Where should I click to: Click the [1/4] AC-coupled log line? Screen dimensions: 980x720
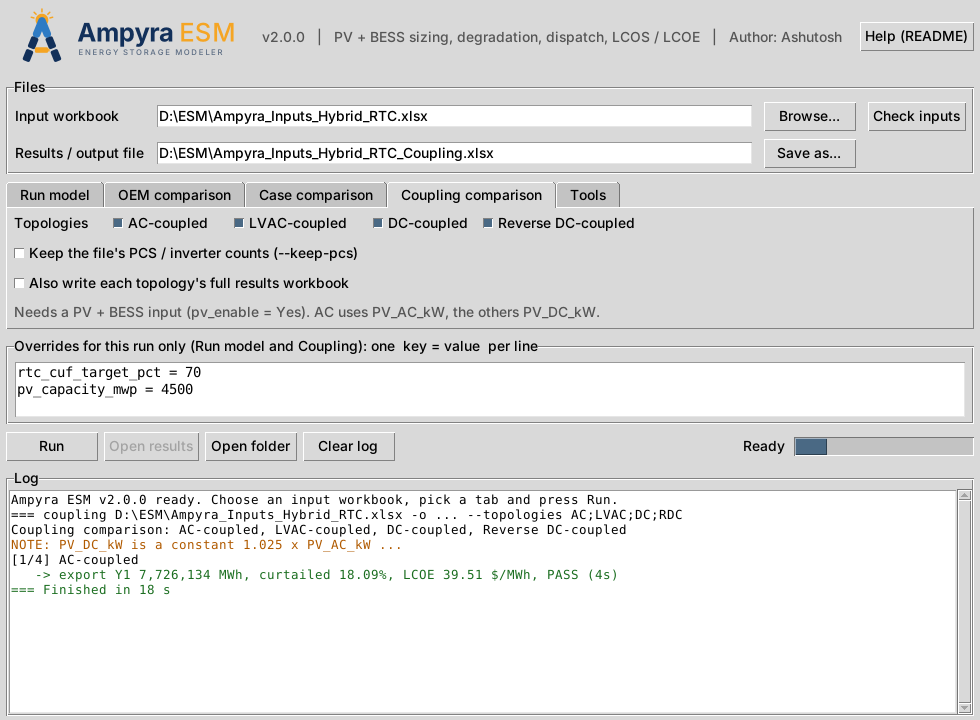coord(75,560)
